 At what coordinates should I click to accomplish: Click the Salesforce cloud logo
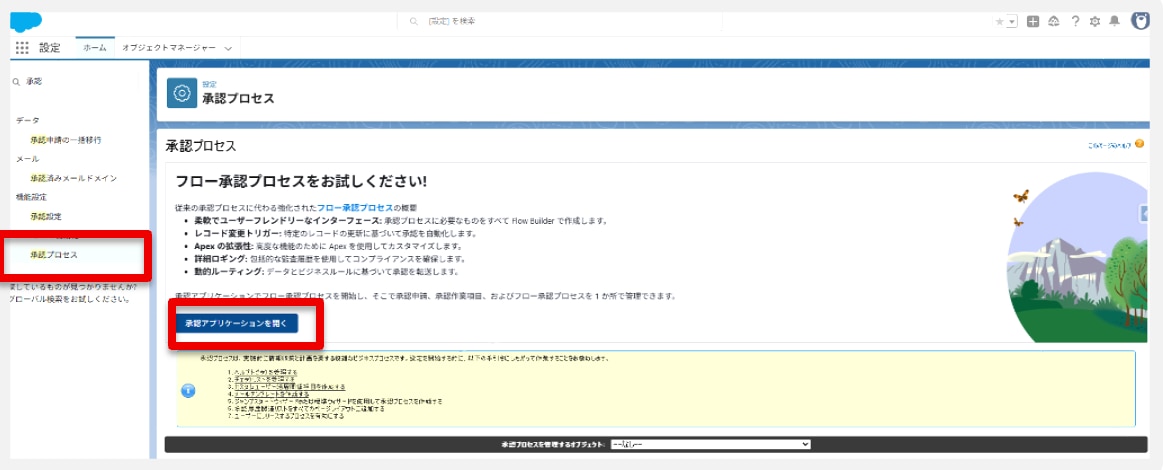(x=26, y=21)
